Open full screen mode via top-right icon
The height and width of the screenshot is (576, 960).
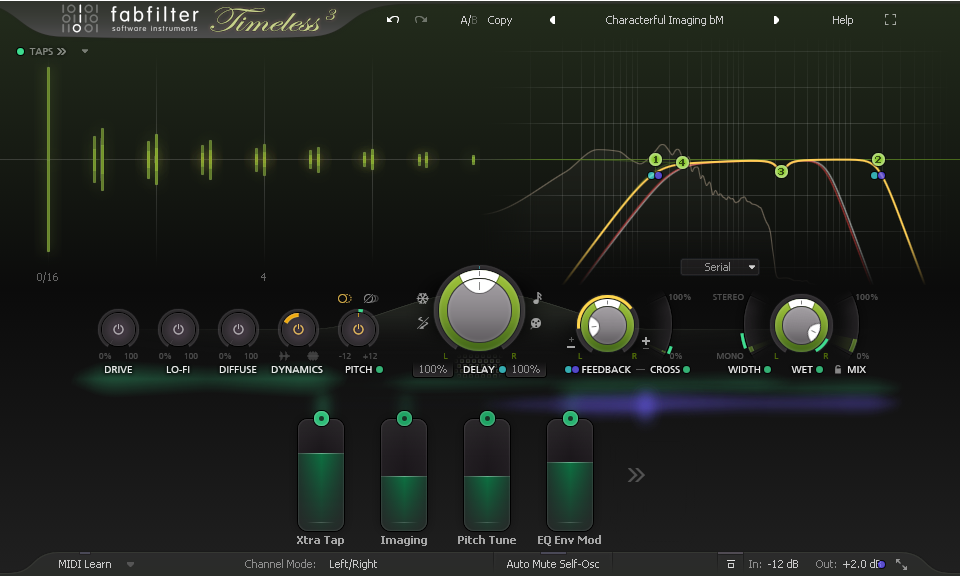[890, 19]
